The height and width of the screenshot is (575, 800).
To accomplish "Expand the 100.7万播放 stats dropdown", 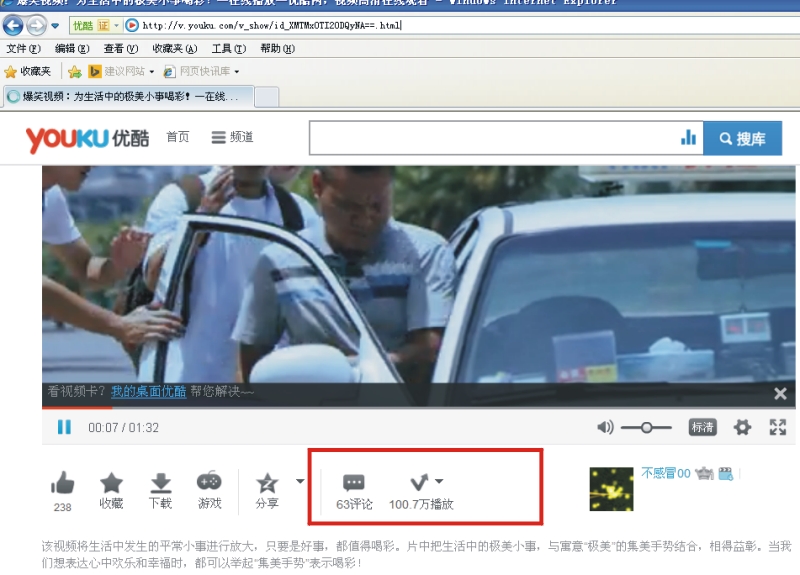I will (439, 481).
